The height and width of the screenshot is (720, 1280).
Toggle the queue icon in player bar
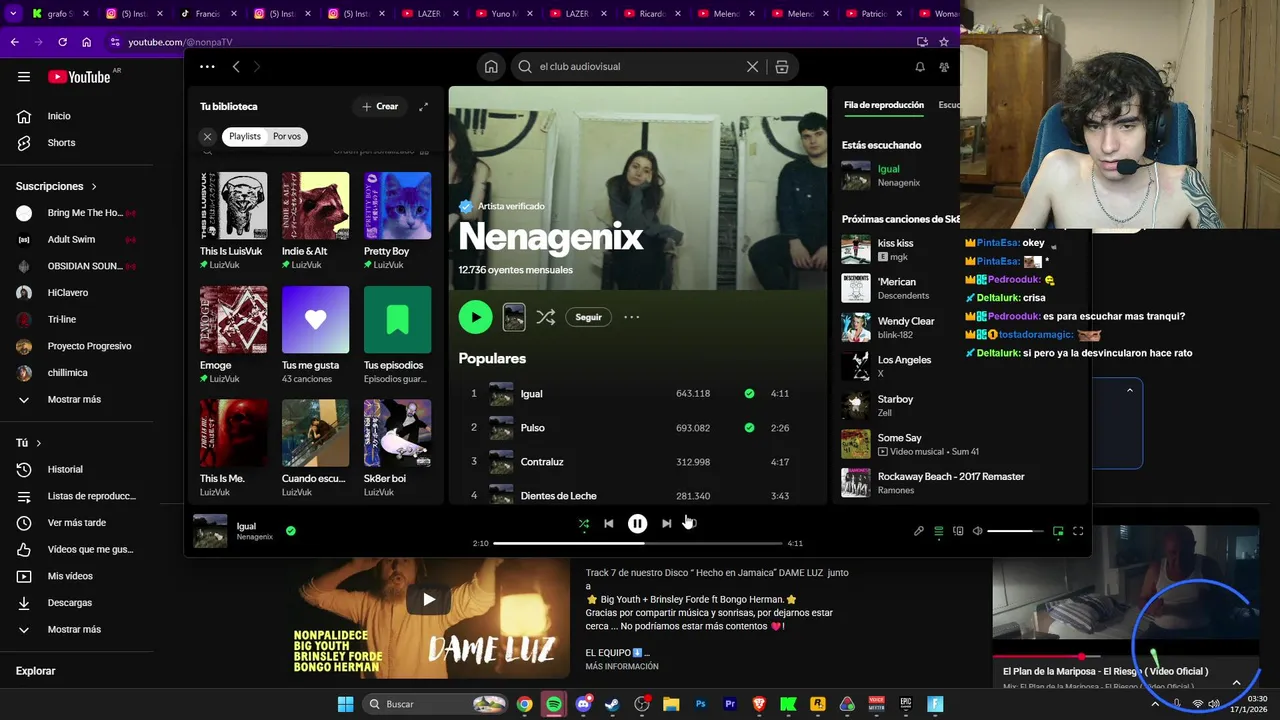point(938,531)
